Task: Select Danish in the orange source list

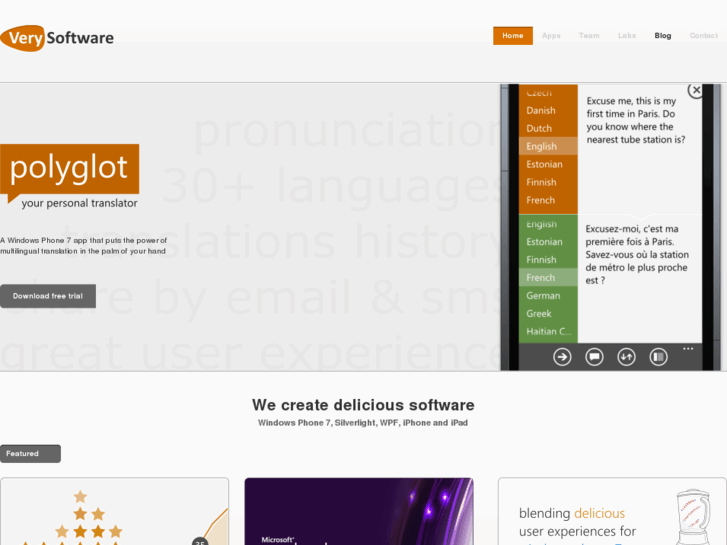Action: pos(548,110)
